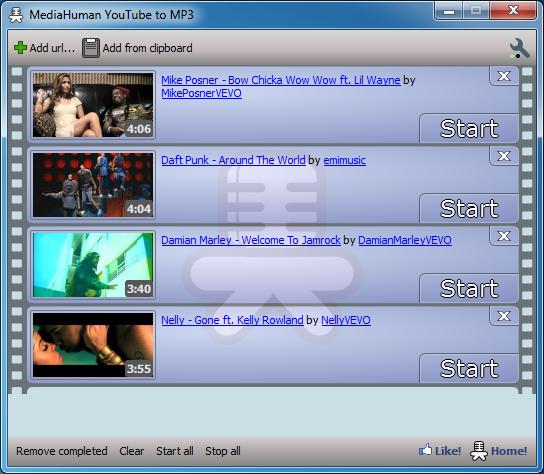Screen dimensions: 544x474
Task: Click Stop all
Action: point(223,451)
